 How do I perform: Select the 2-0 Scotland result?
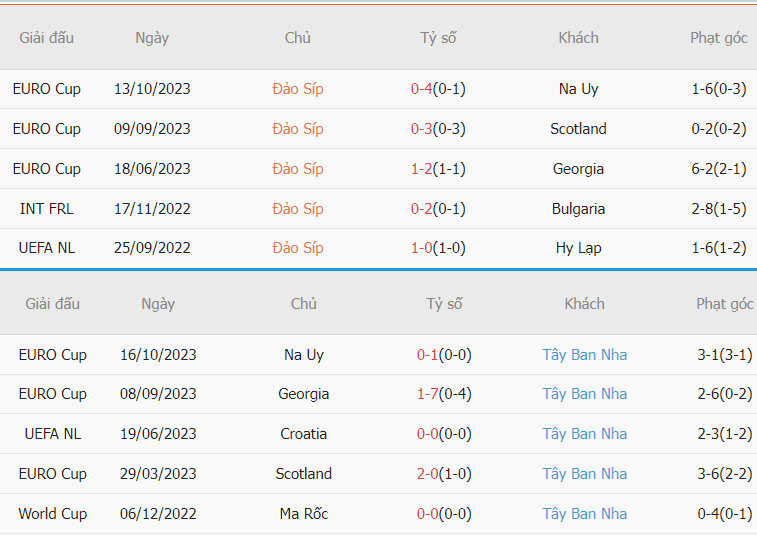point(427,474)
